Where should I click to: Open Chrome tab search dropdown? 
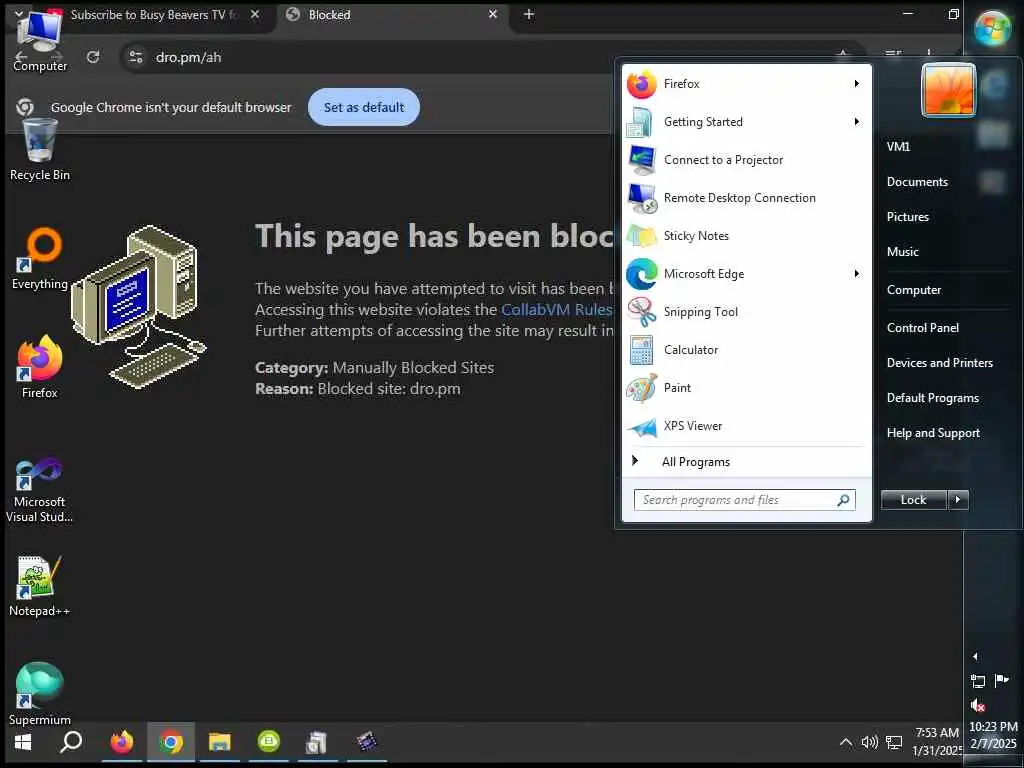tap(19, 14)
